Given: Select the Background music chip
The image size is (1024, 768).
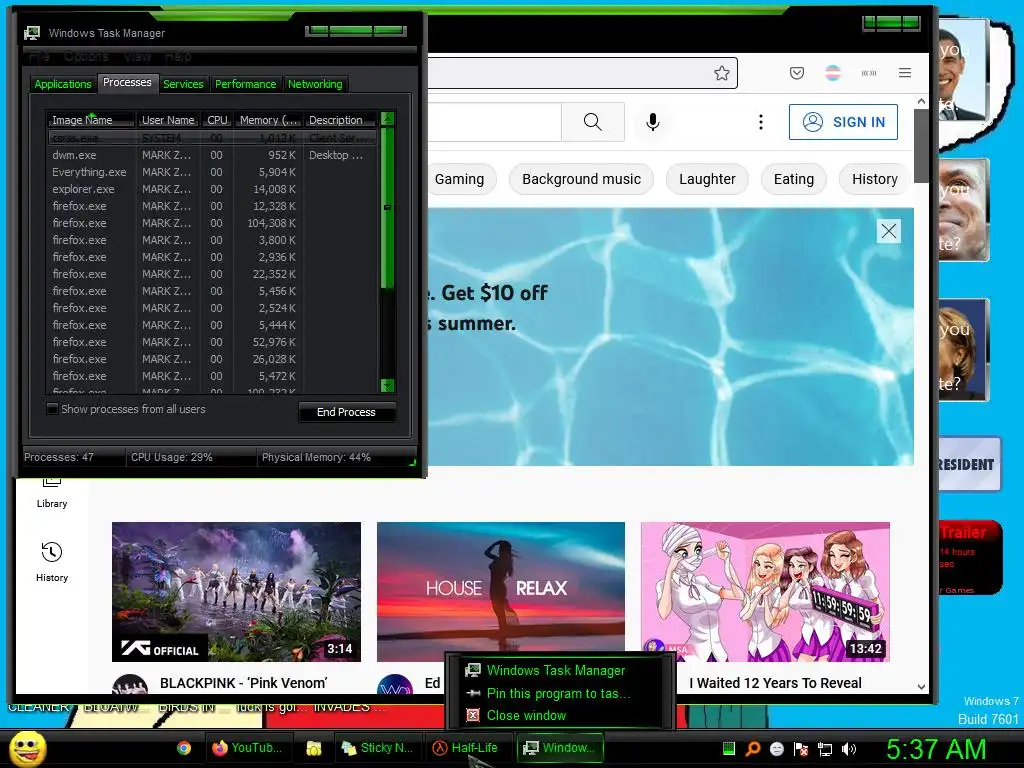Looking at the screenshot, I should tap(581, 179).
